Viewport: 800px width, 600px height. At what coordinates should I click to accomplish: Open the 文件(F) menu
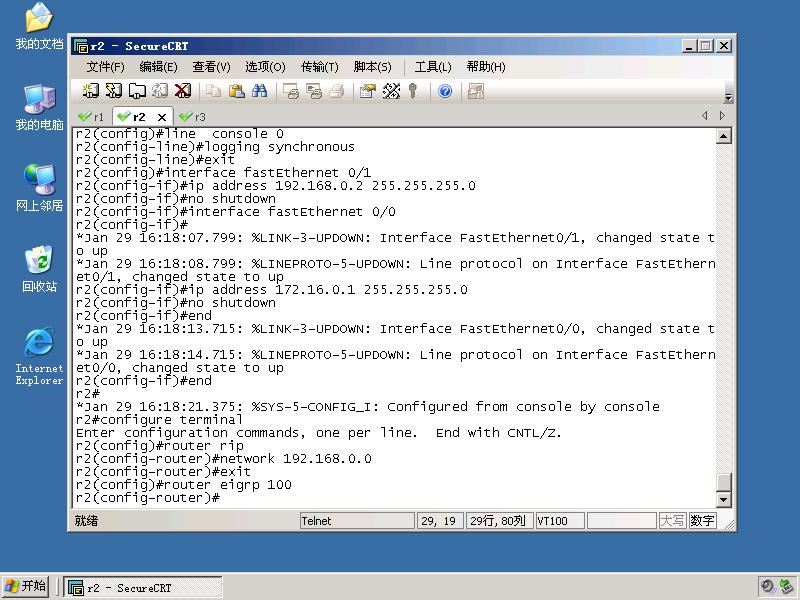pyautogui.click(x=105, y=67)
